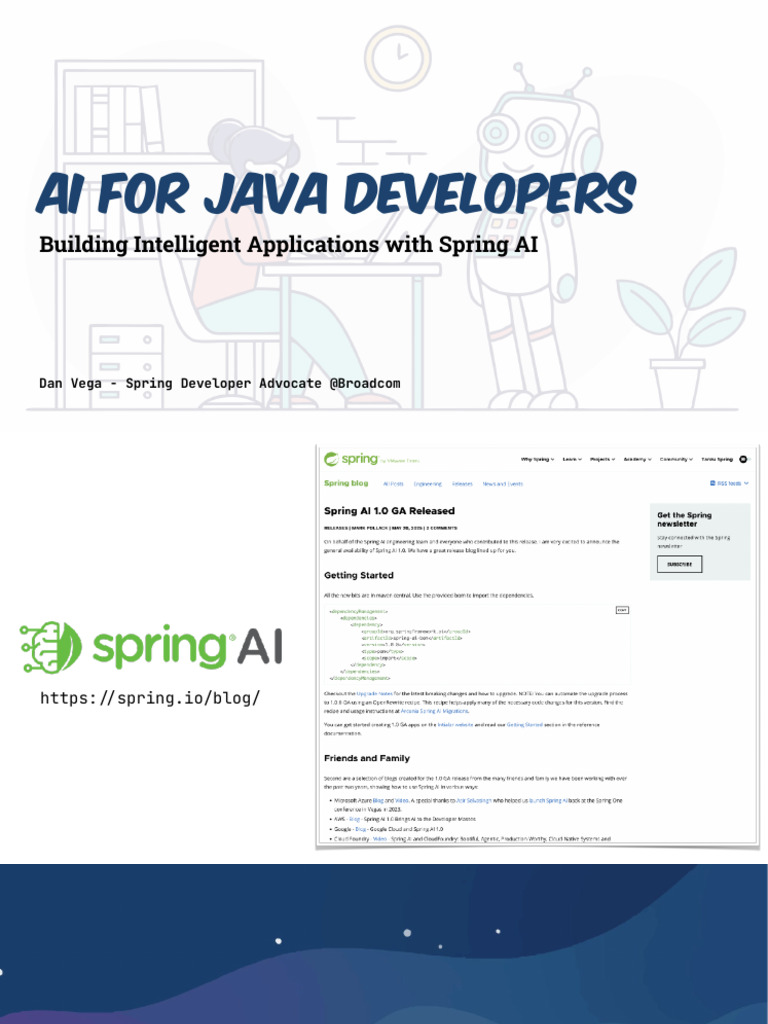Open the Learn dropdown menu
Screen dimensions: 768x1024
(571, 460)
